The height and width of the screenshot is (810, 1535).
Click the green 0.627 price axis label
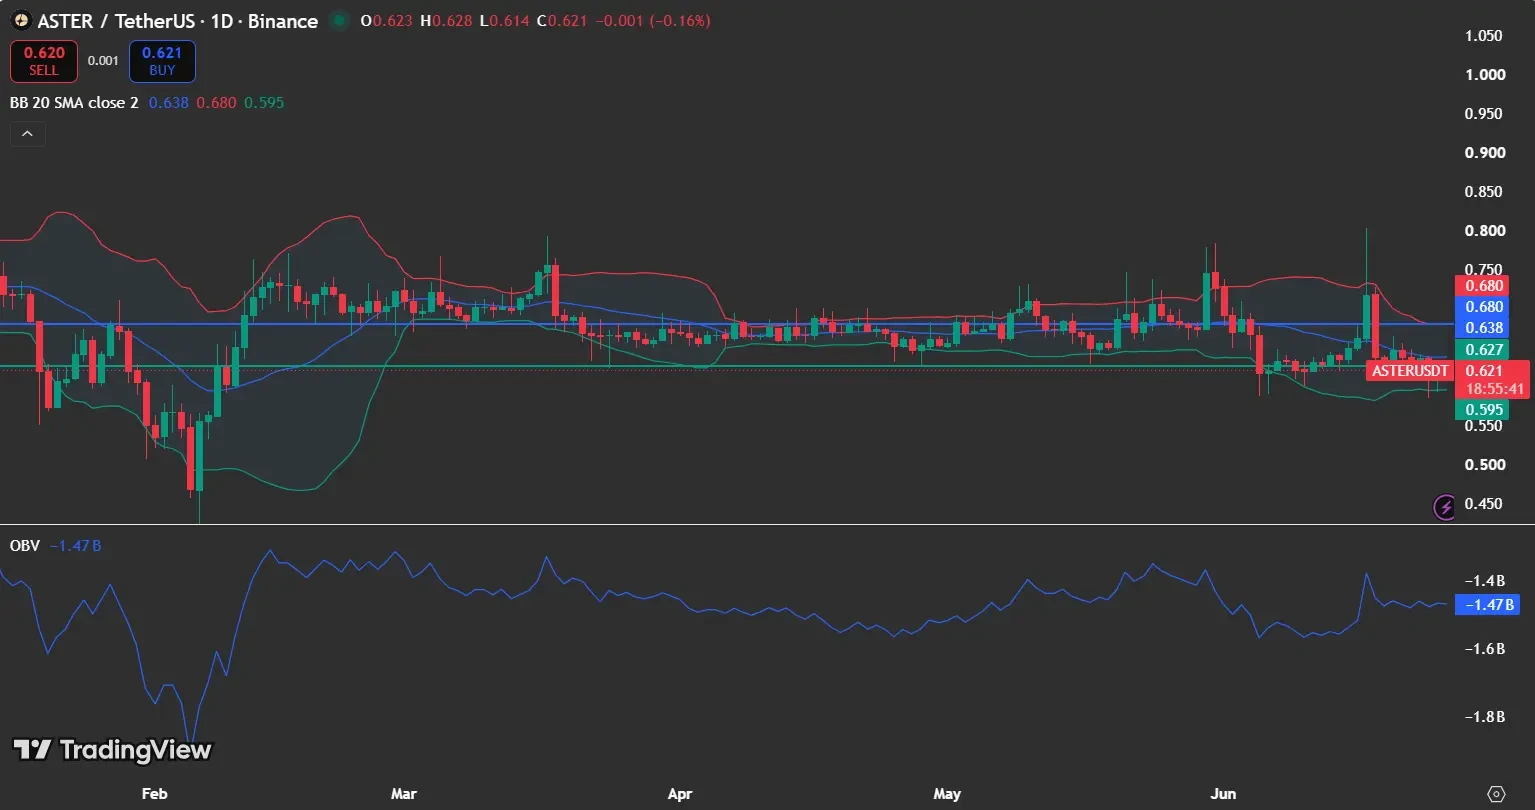(x=1480, y=349)
